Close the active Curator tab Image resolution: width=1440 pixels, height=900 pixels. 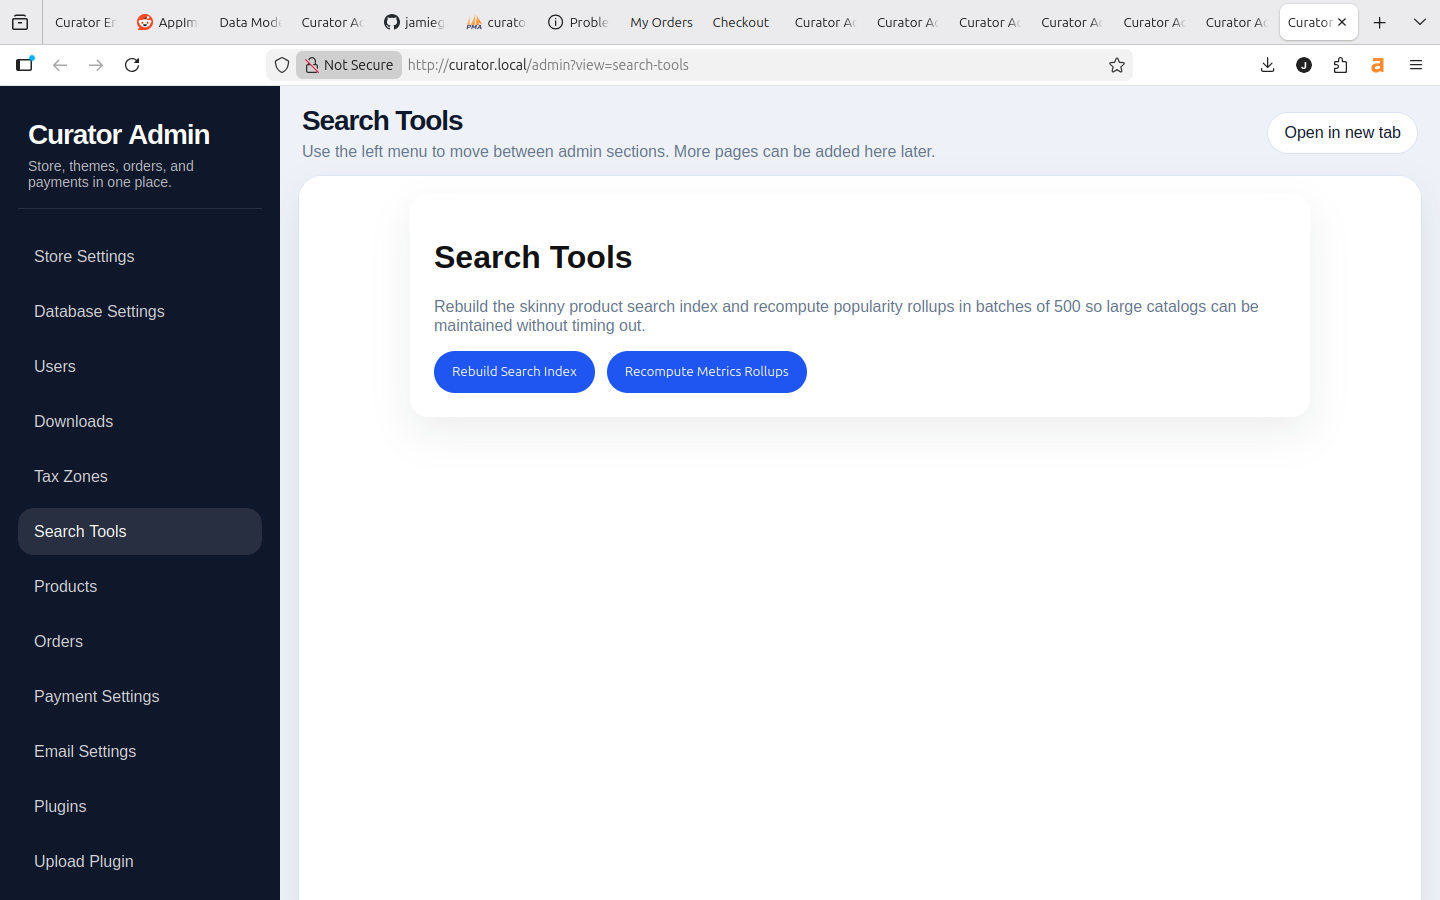(x=1342, y=22)
